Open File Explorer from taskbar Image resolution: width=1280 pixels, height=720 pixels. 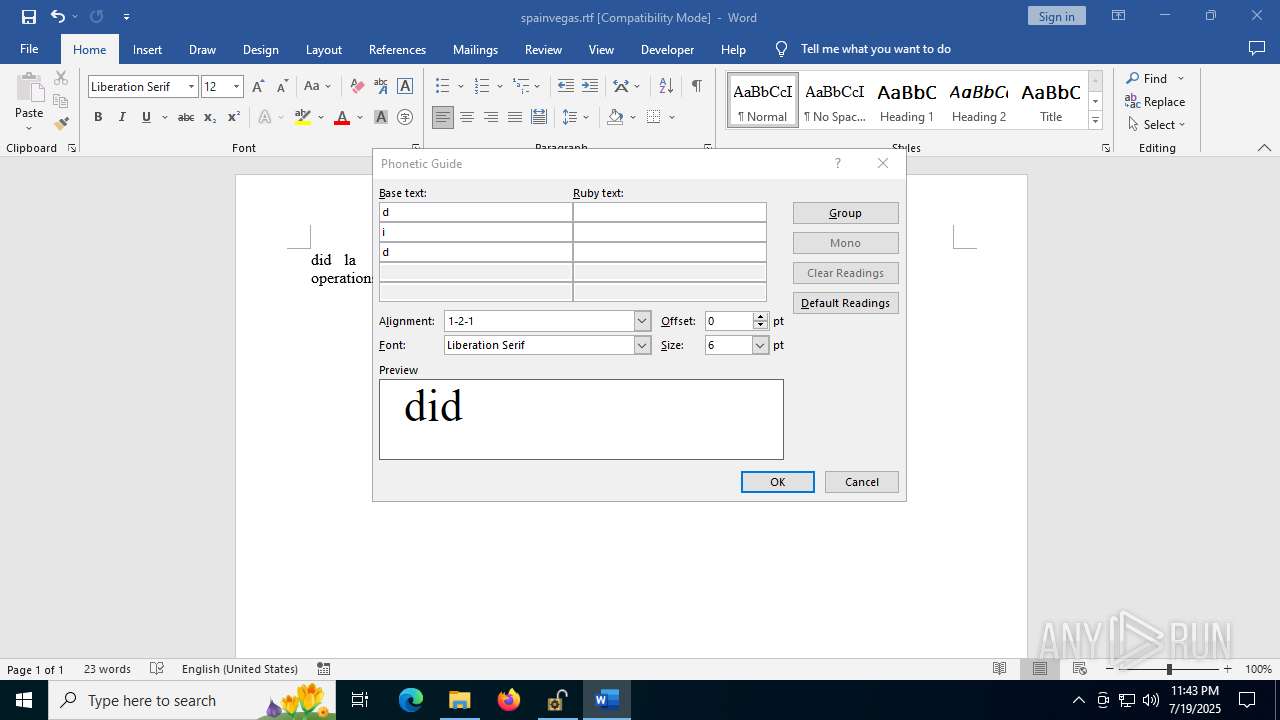[459, 700]
